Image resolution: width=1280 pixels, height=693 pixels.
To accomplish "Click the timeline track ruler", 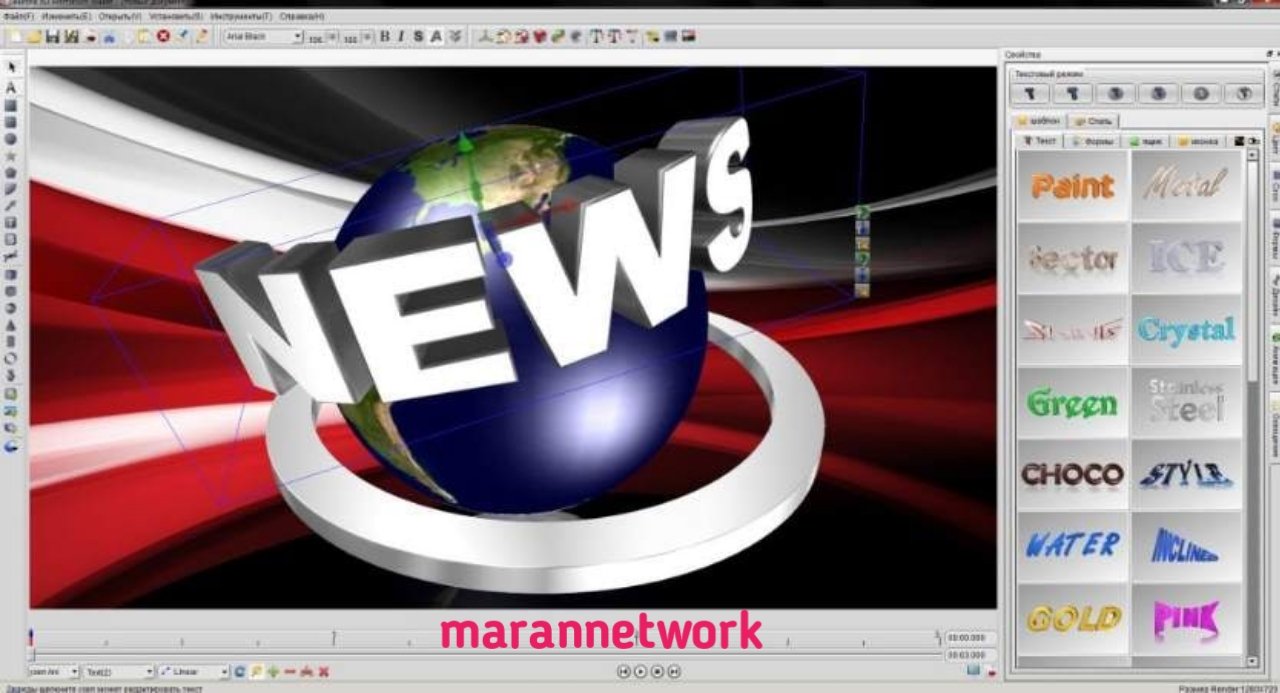I will point(485,640).
